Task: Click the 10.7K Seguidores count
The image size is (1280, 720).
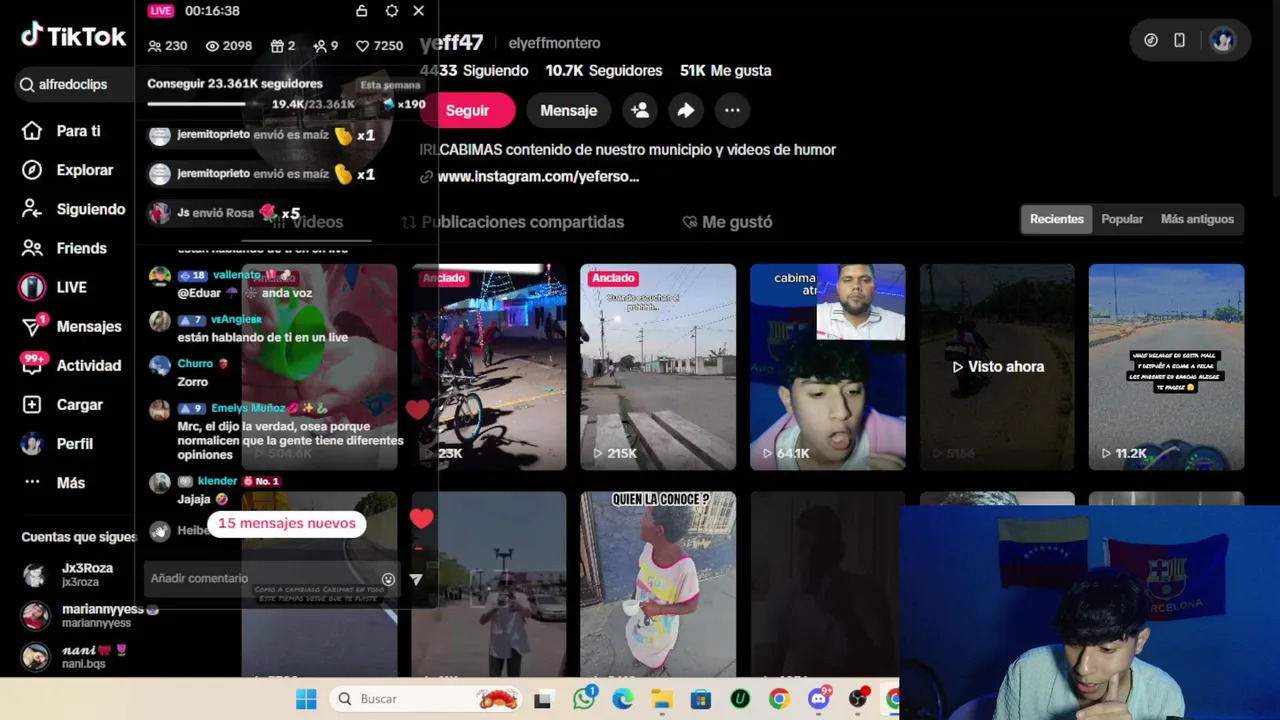Action: (604, 71)
